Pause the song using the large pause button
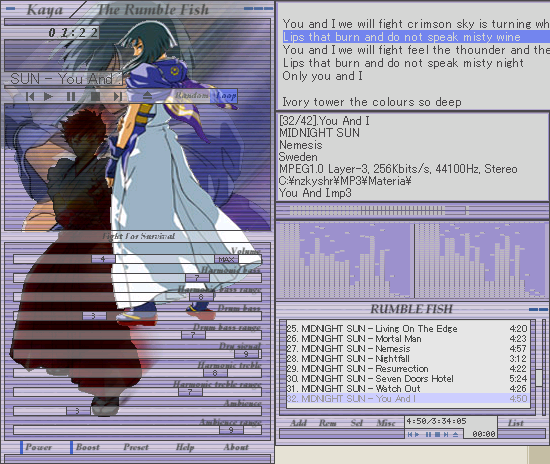Viewport: 550px width, 464px height. [x=71, y=96]
